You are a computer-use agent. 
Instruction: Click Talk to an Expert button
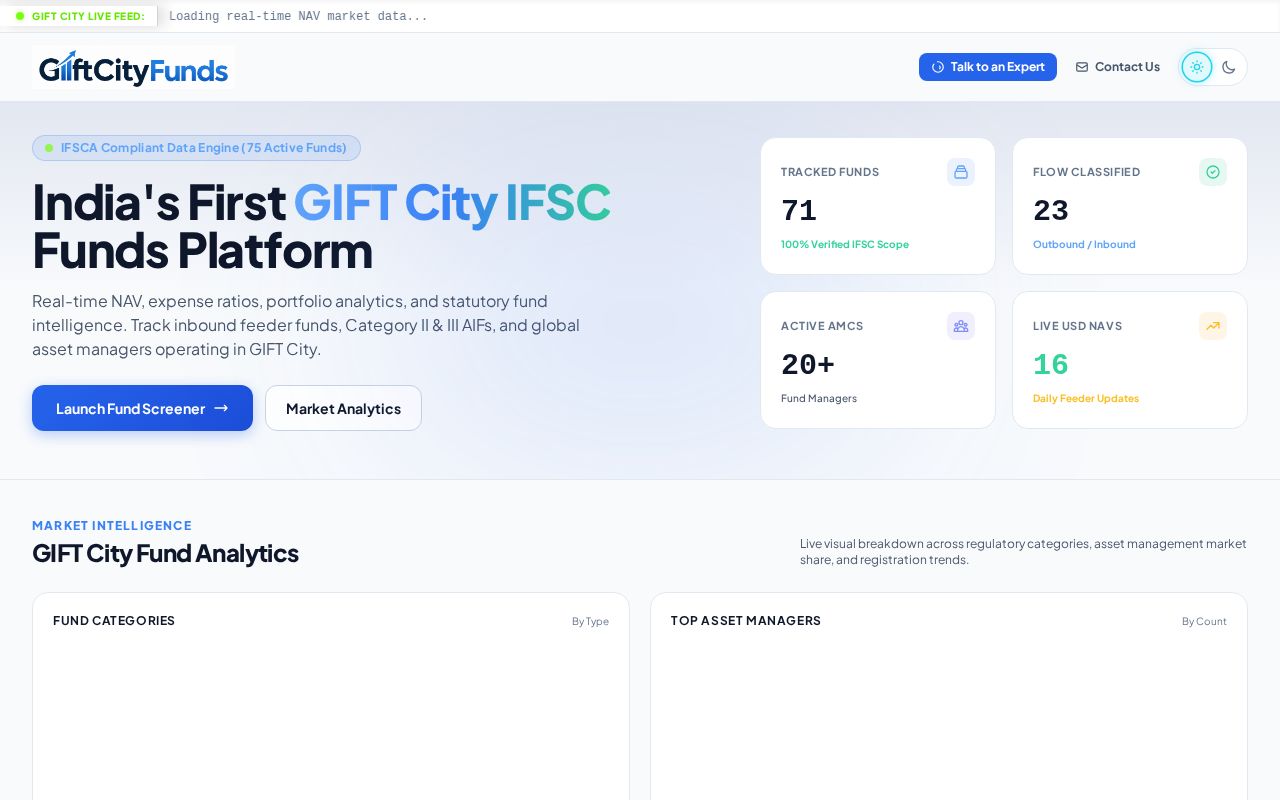click(x=988, y=67)
